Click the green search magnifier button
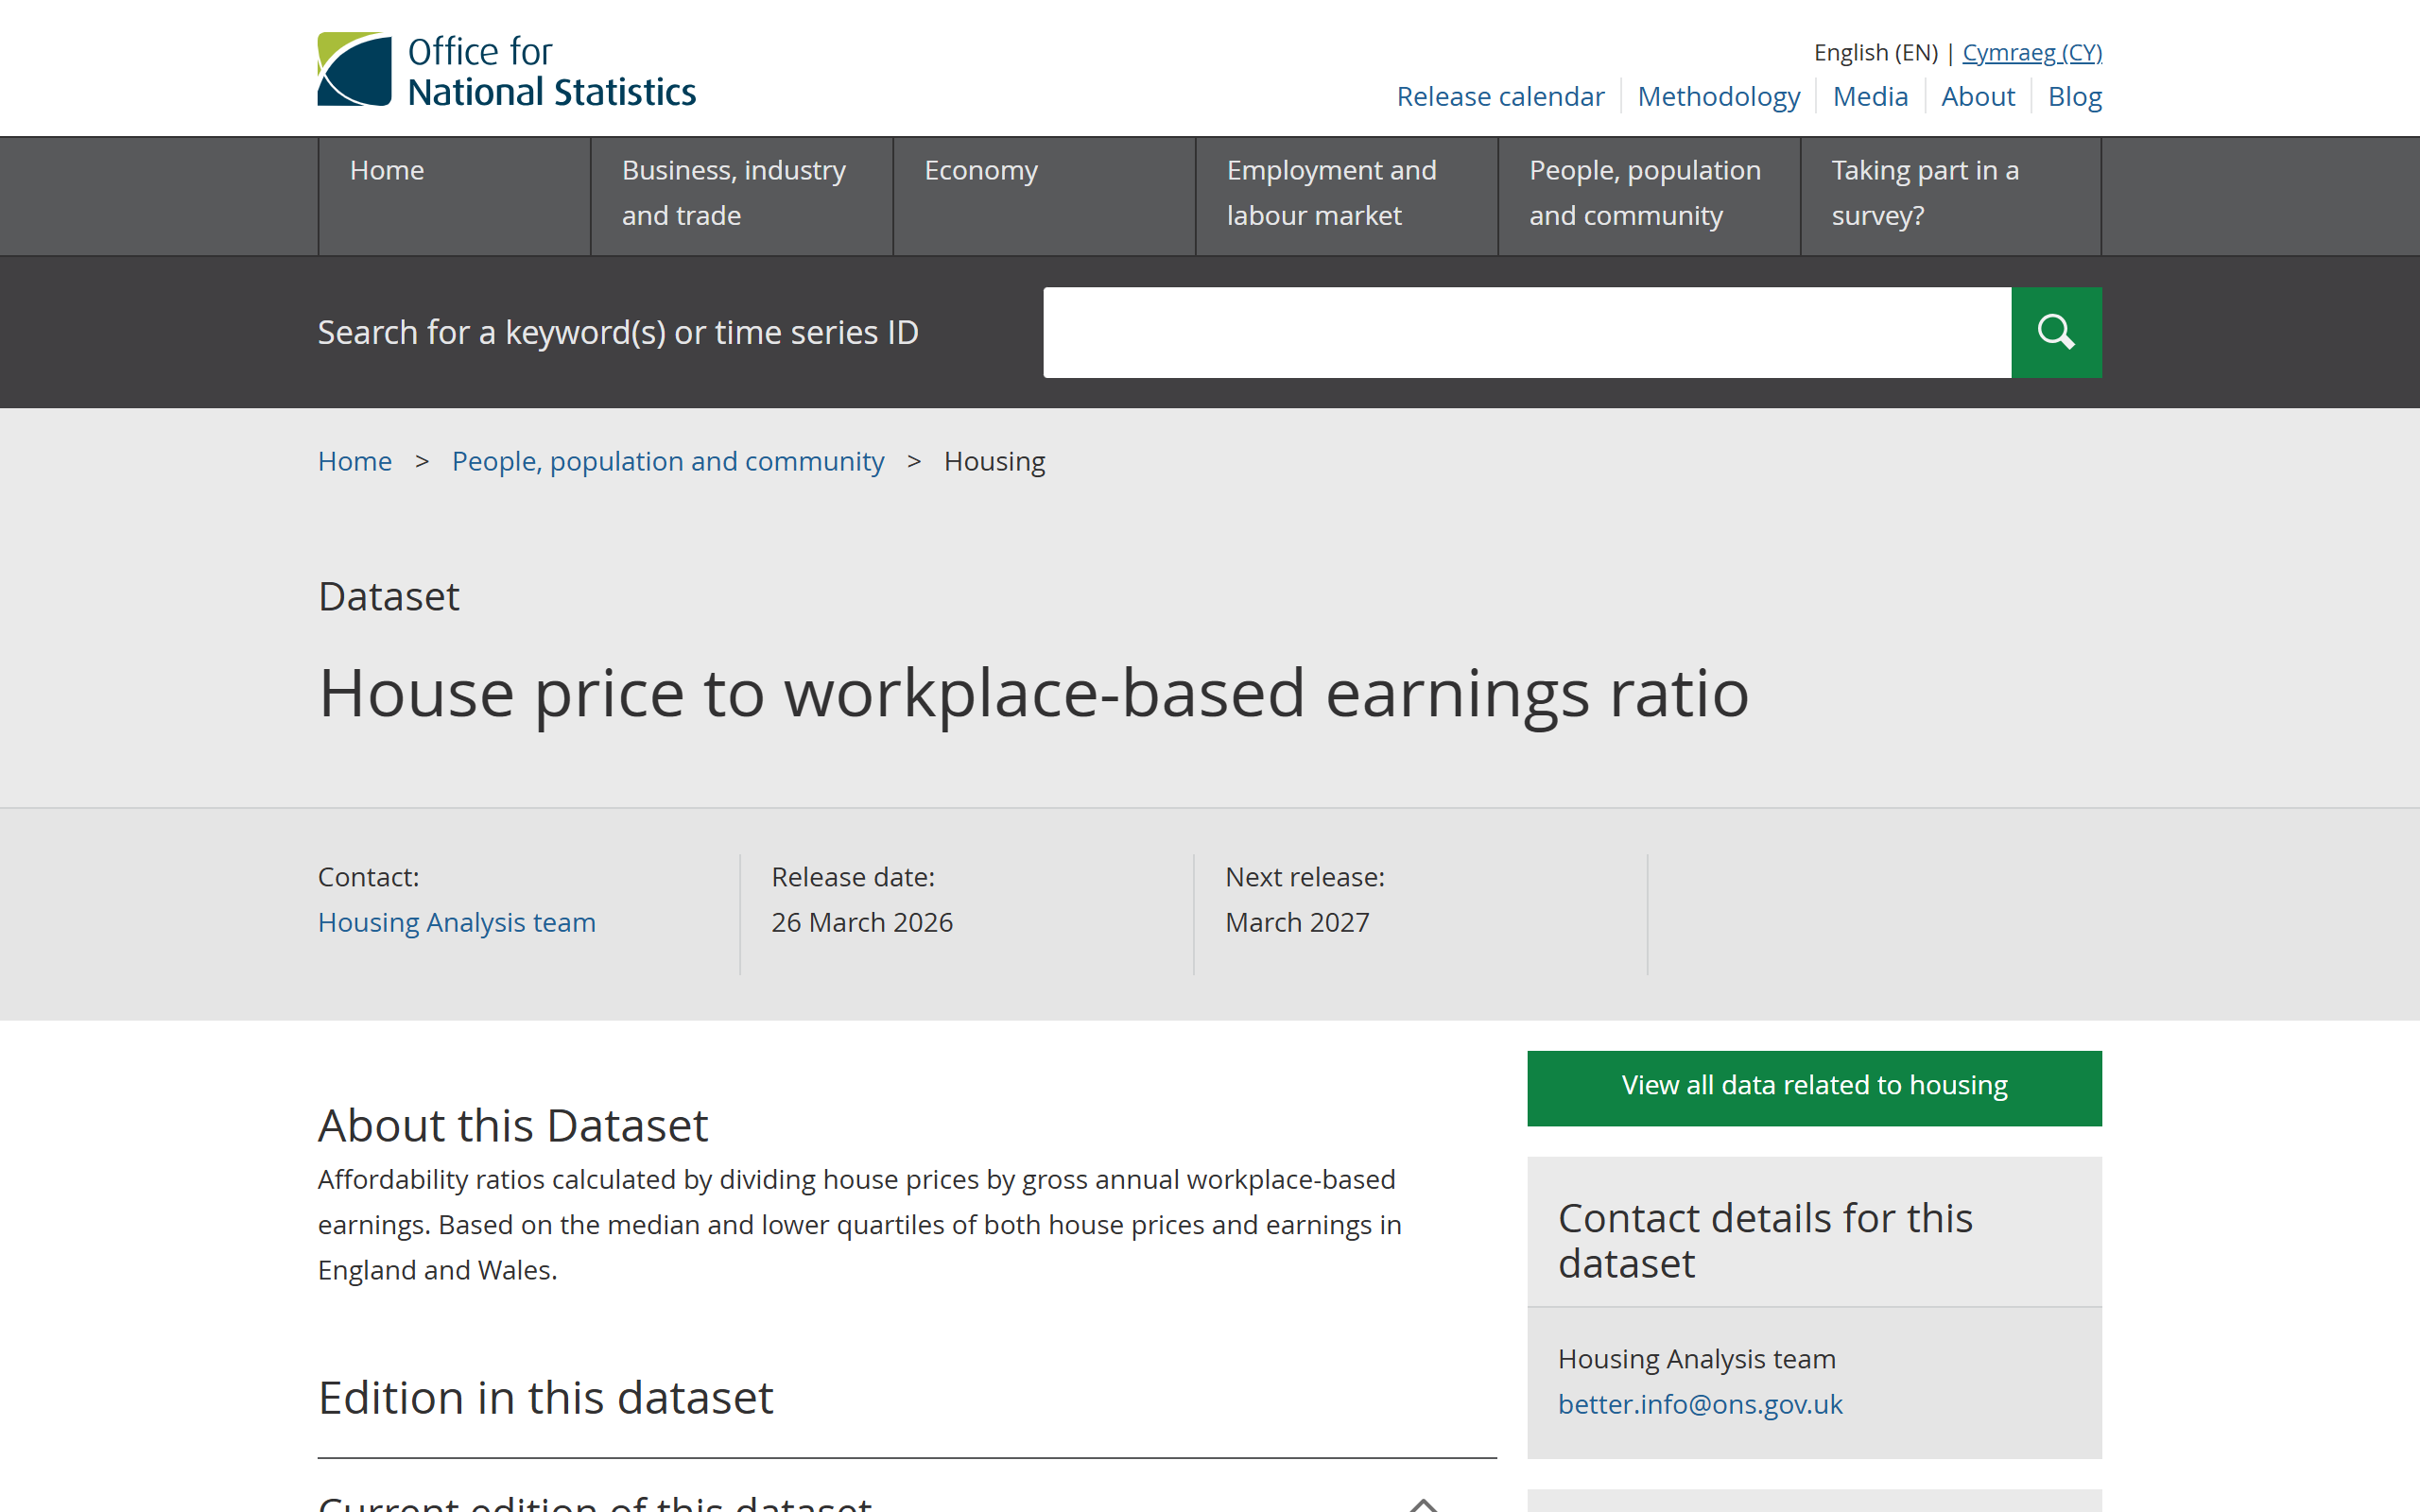The height and width of the screenshot is (1512, 2420). pos(2056,332)
